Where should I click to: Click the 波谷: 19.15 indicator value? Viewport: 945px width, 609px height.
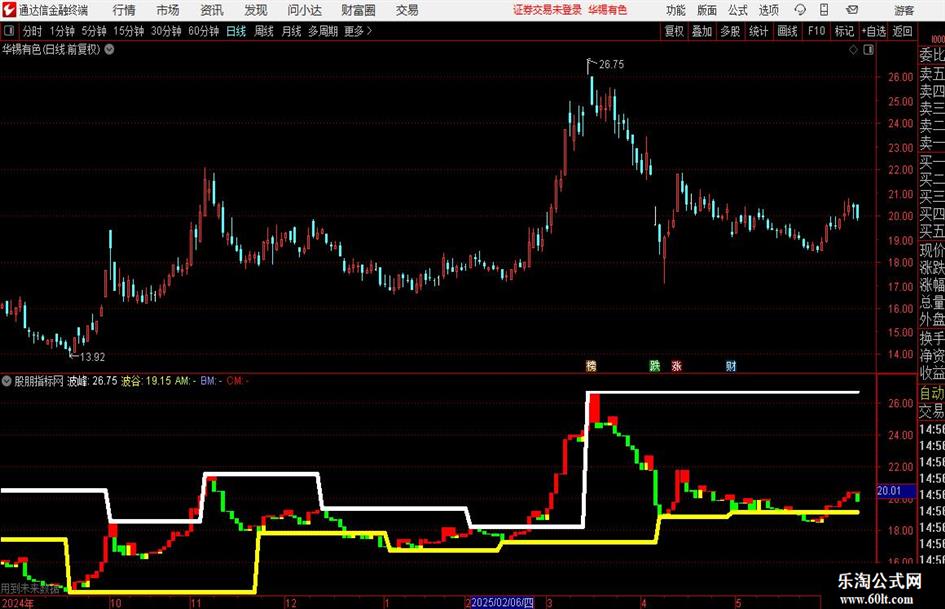[x=146, y=380]
